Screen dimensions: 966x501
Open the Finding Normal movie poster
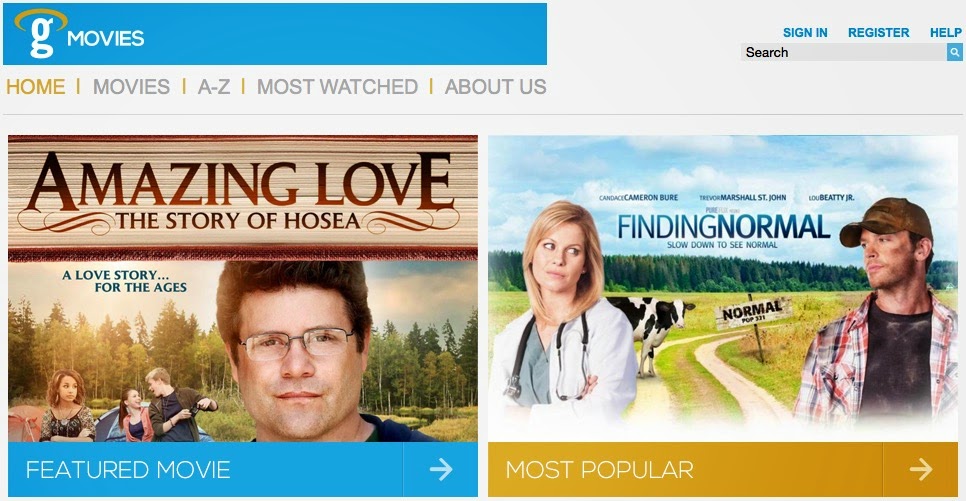tap(723, 288)
